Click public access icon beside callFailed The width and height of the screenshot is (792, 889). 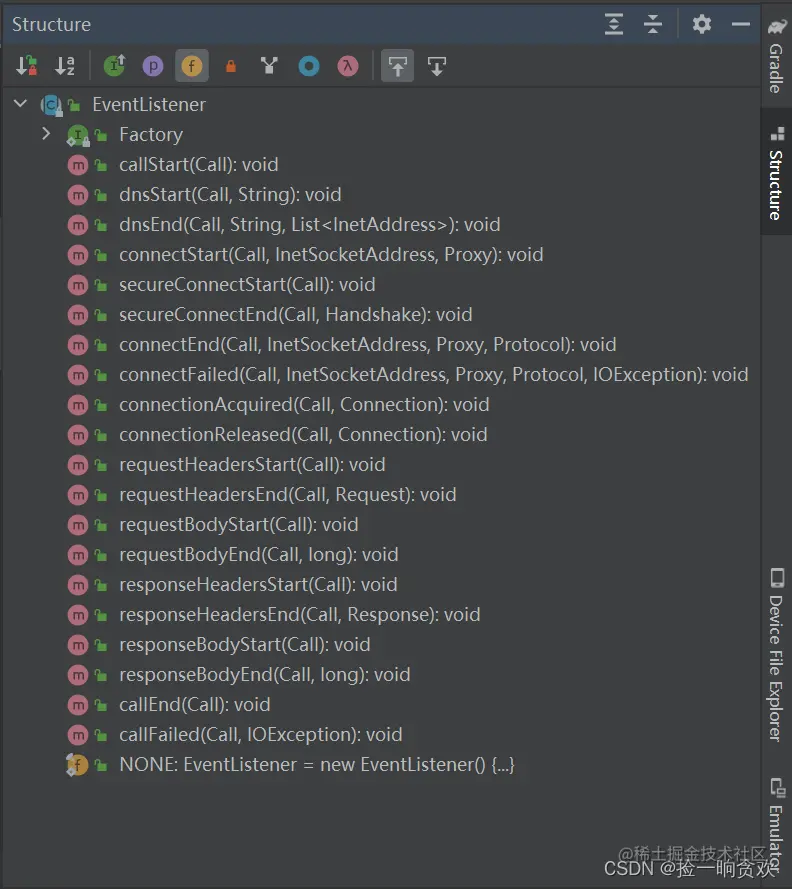101,735
